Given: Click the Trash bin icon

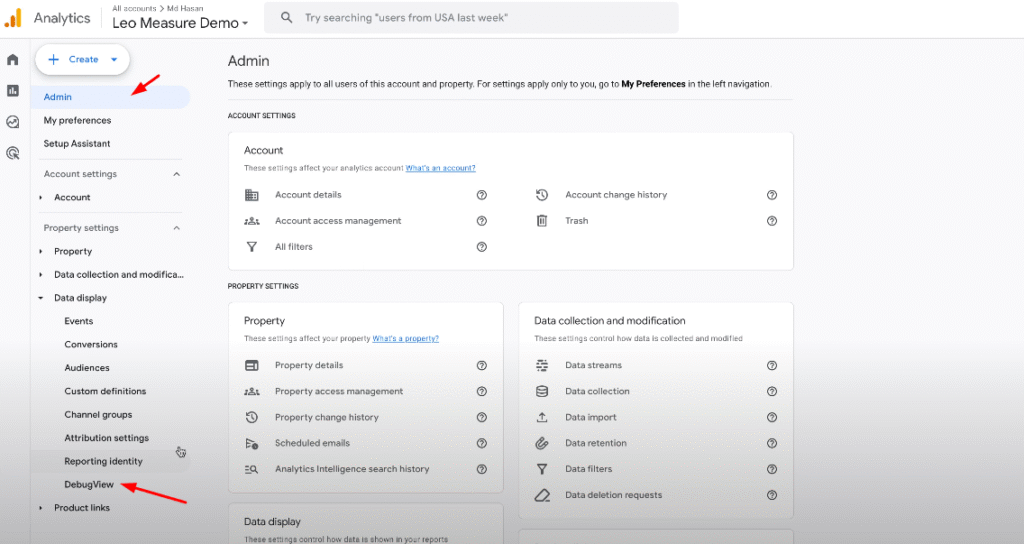Looking at the screenshot, I should pyautogui.click(x=541, y=221).
